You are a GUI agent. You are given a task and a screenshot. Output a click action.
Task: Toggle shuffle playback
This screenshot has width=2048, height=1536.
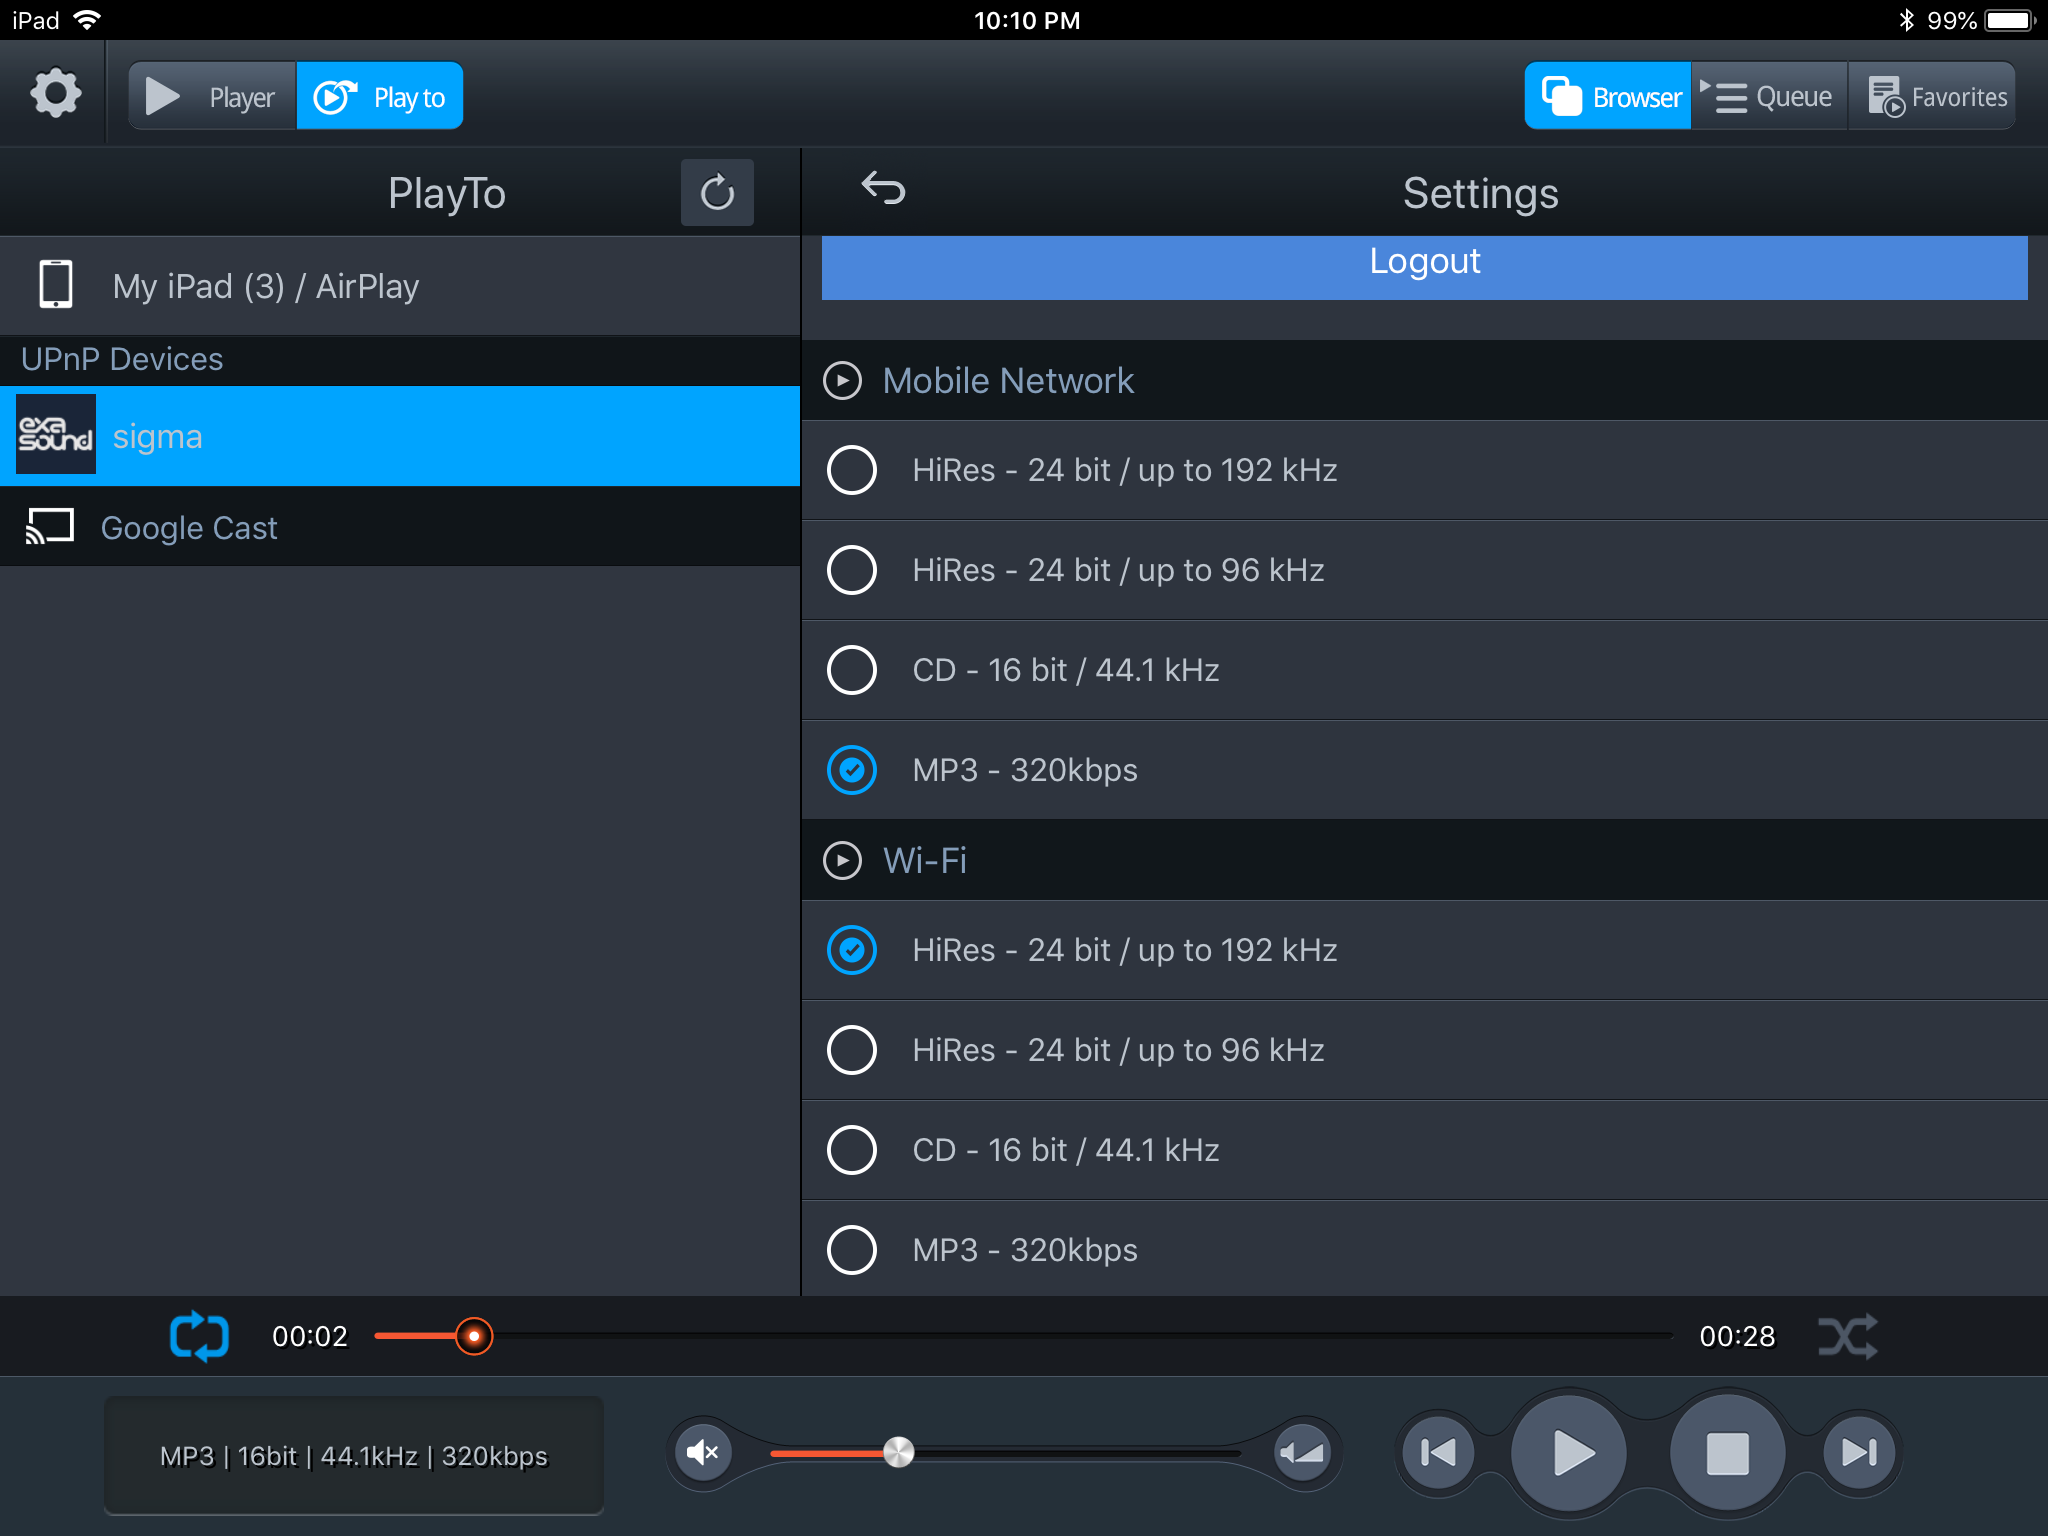1846,1336
